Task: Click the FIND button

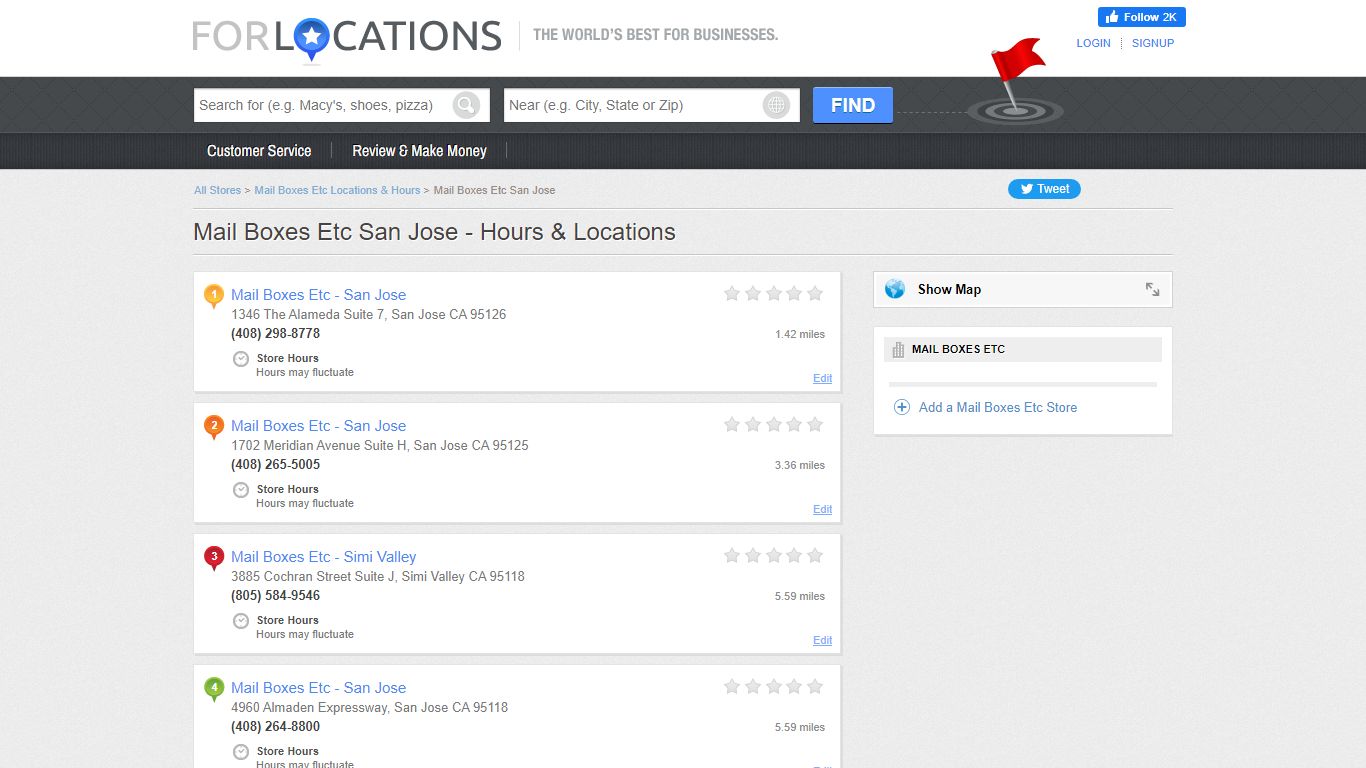Action: [853, 105]
